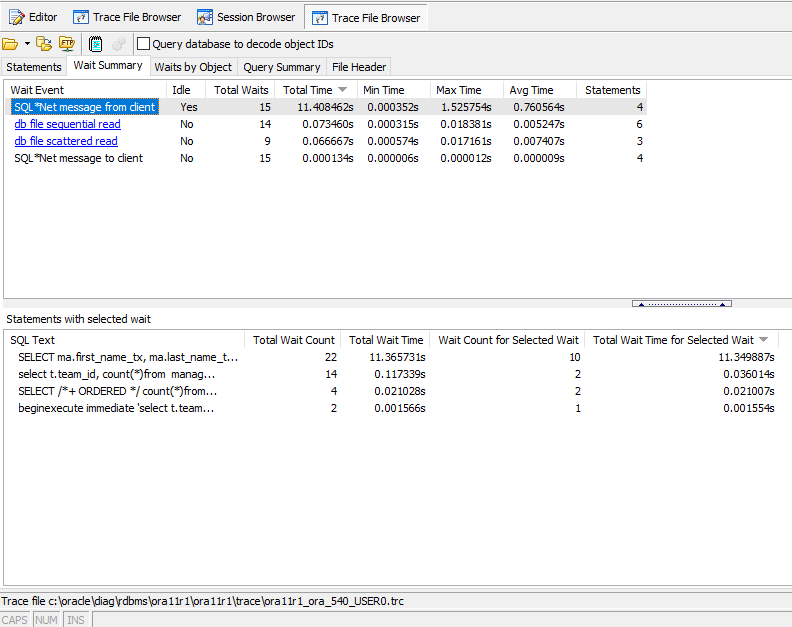The width and height of the screenshot is (792, 627).
Task: Open trace file via FTP icon
Action: point(67,44)
